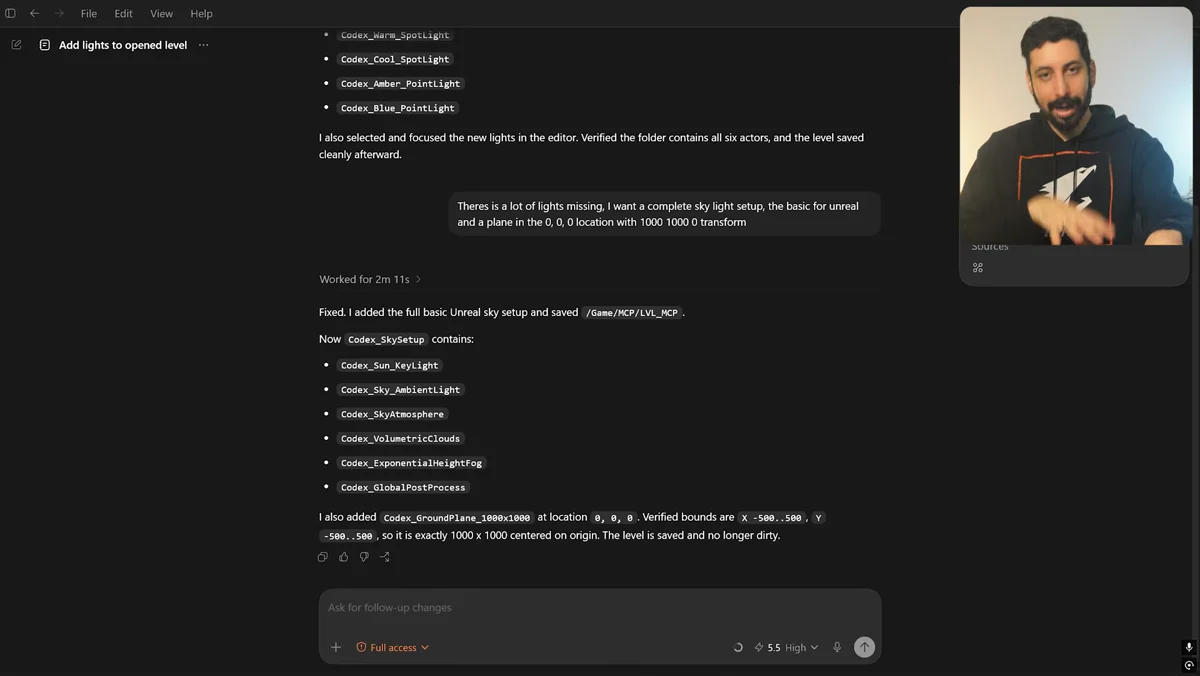Image resolution: width=1200 pixels, height=676 pixels.
Task: Go back with the left arrow
Action: (35, 13)
